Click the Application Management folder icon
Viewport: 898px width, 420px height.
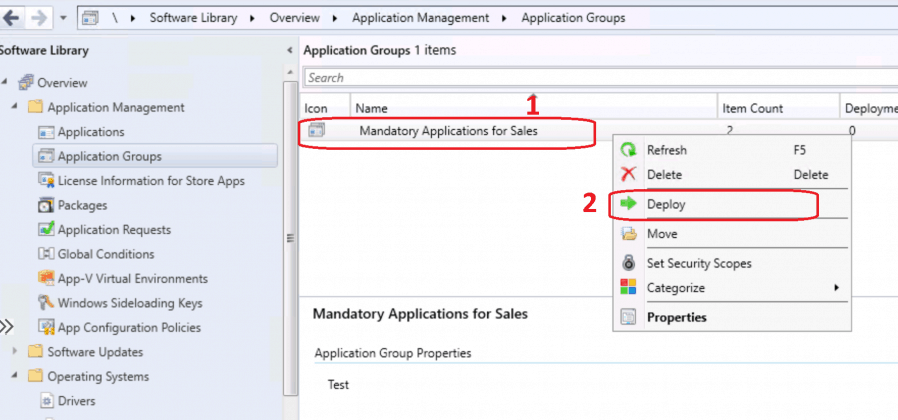(36, 107)
